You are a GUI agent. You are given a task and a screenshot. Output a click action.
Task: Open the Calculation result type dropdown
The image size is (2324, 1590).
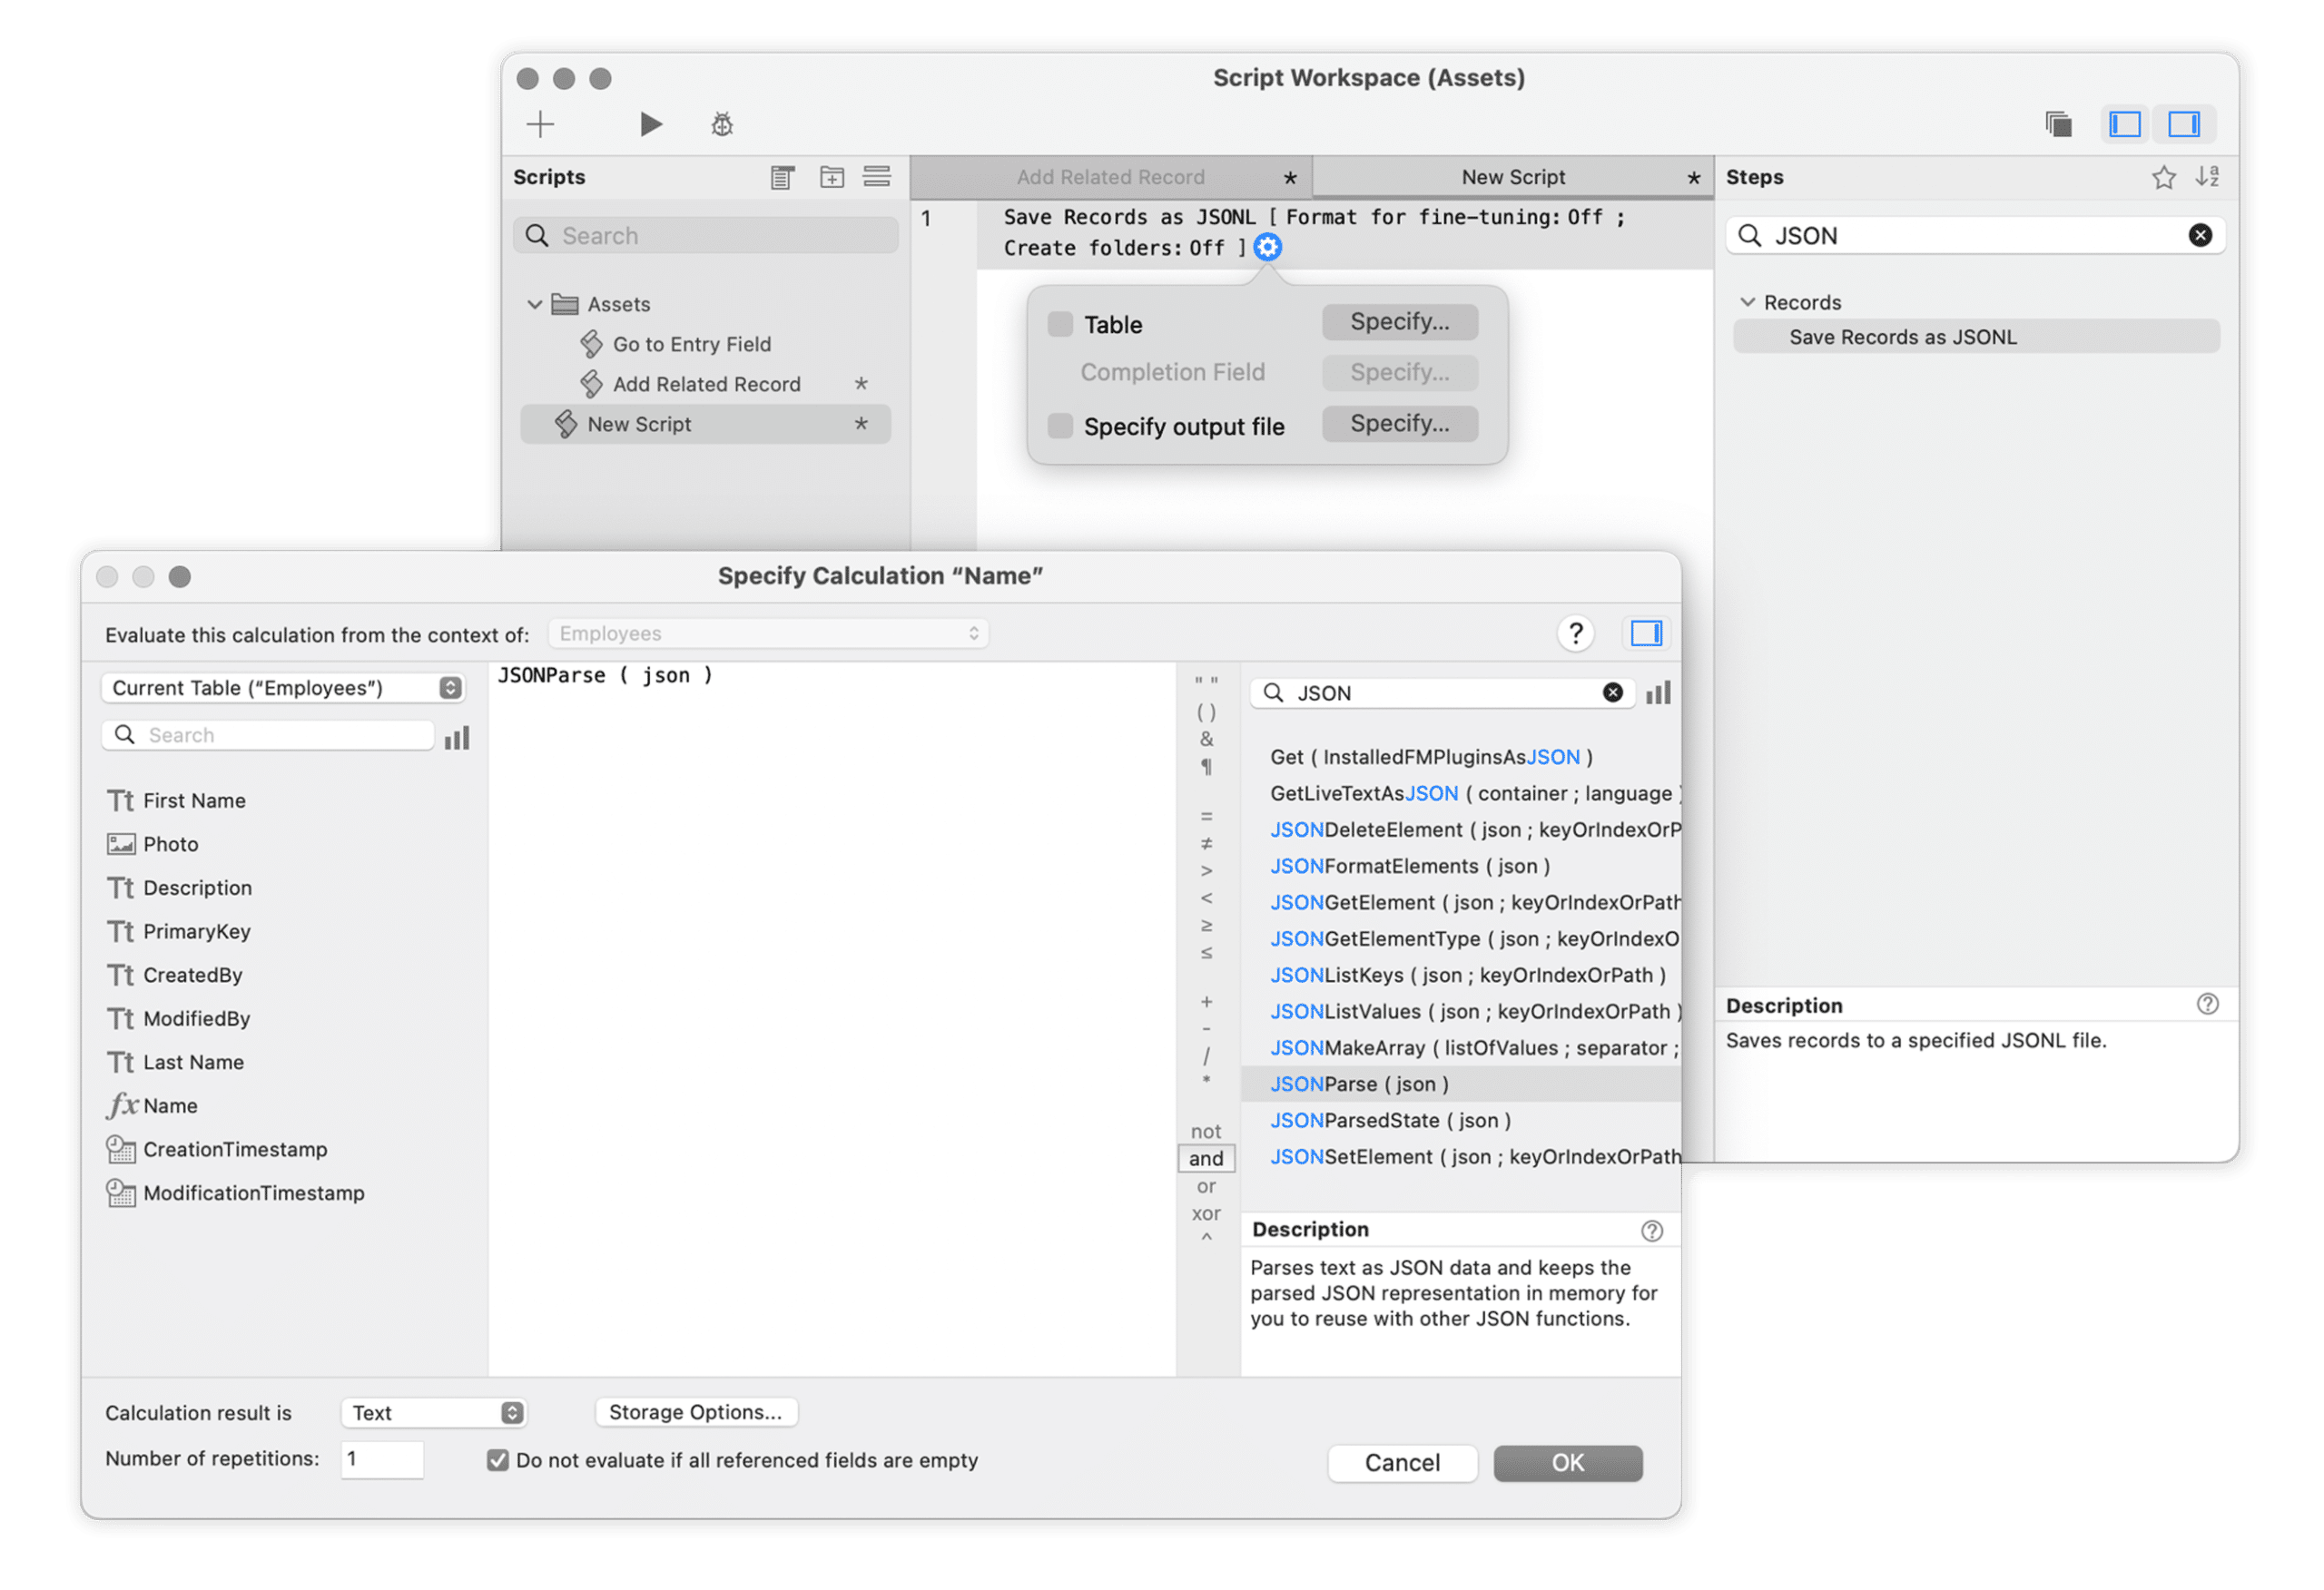point(433,1412)
